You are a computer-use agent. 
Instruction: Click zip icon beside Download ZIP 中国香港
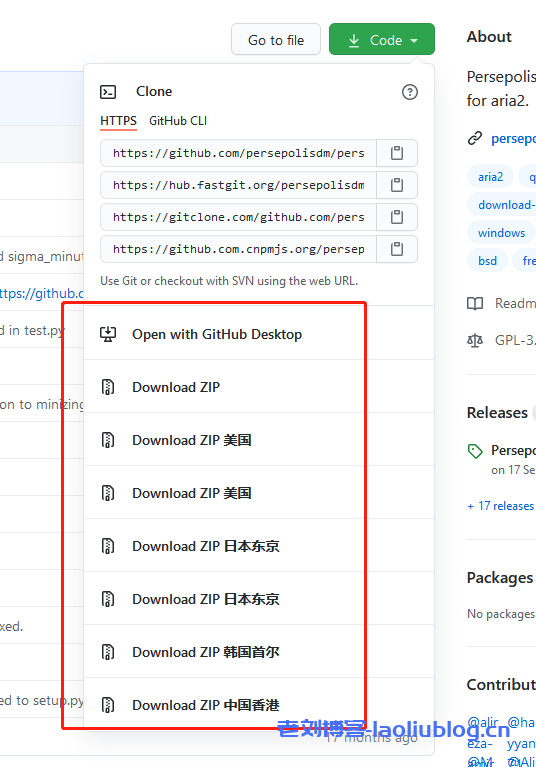108,705
